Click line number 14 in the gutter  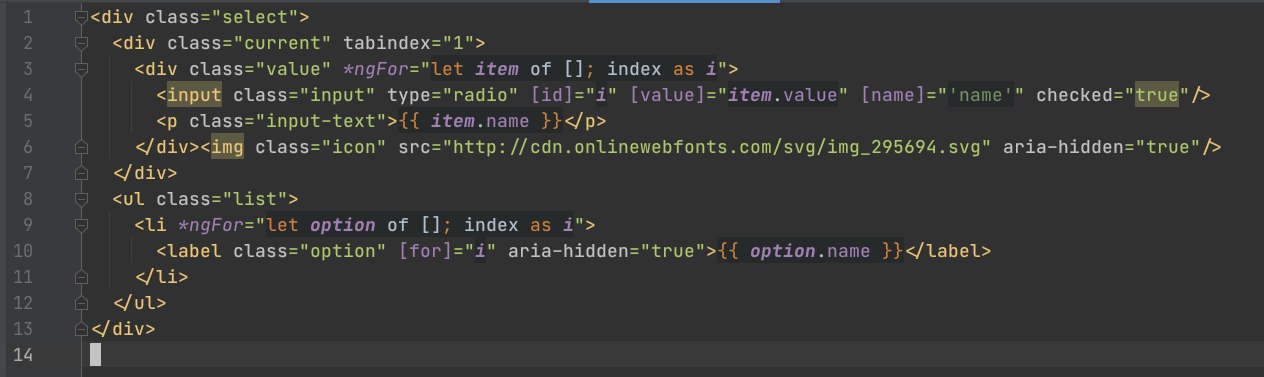22,354
